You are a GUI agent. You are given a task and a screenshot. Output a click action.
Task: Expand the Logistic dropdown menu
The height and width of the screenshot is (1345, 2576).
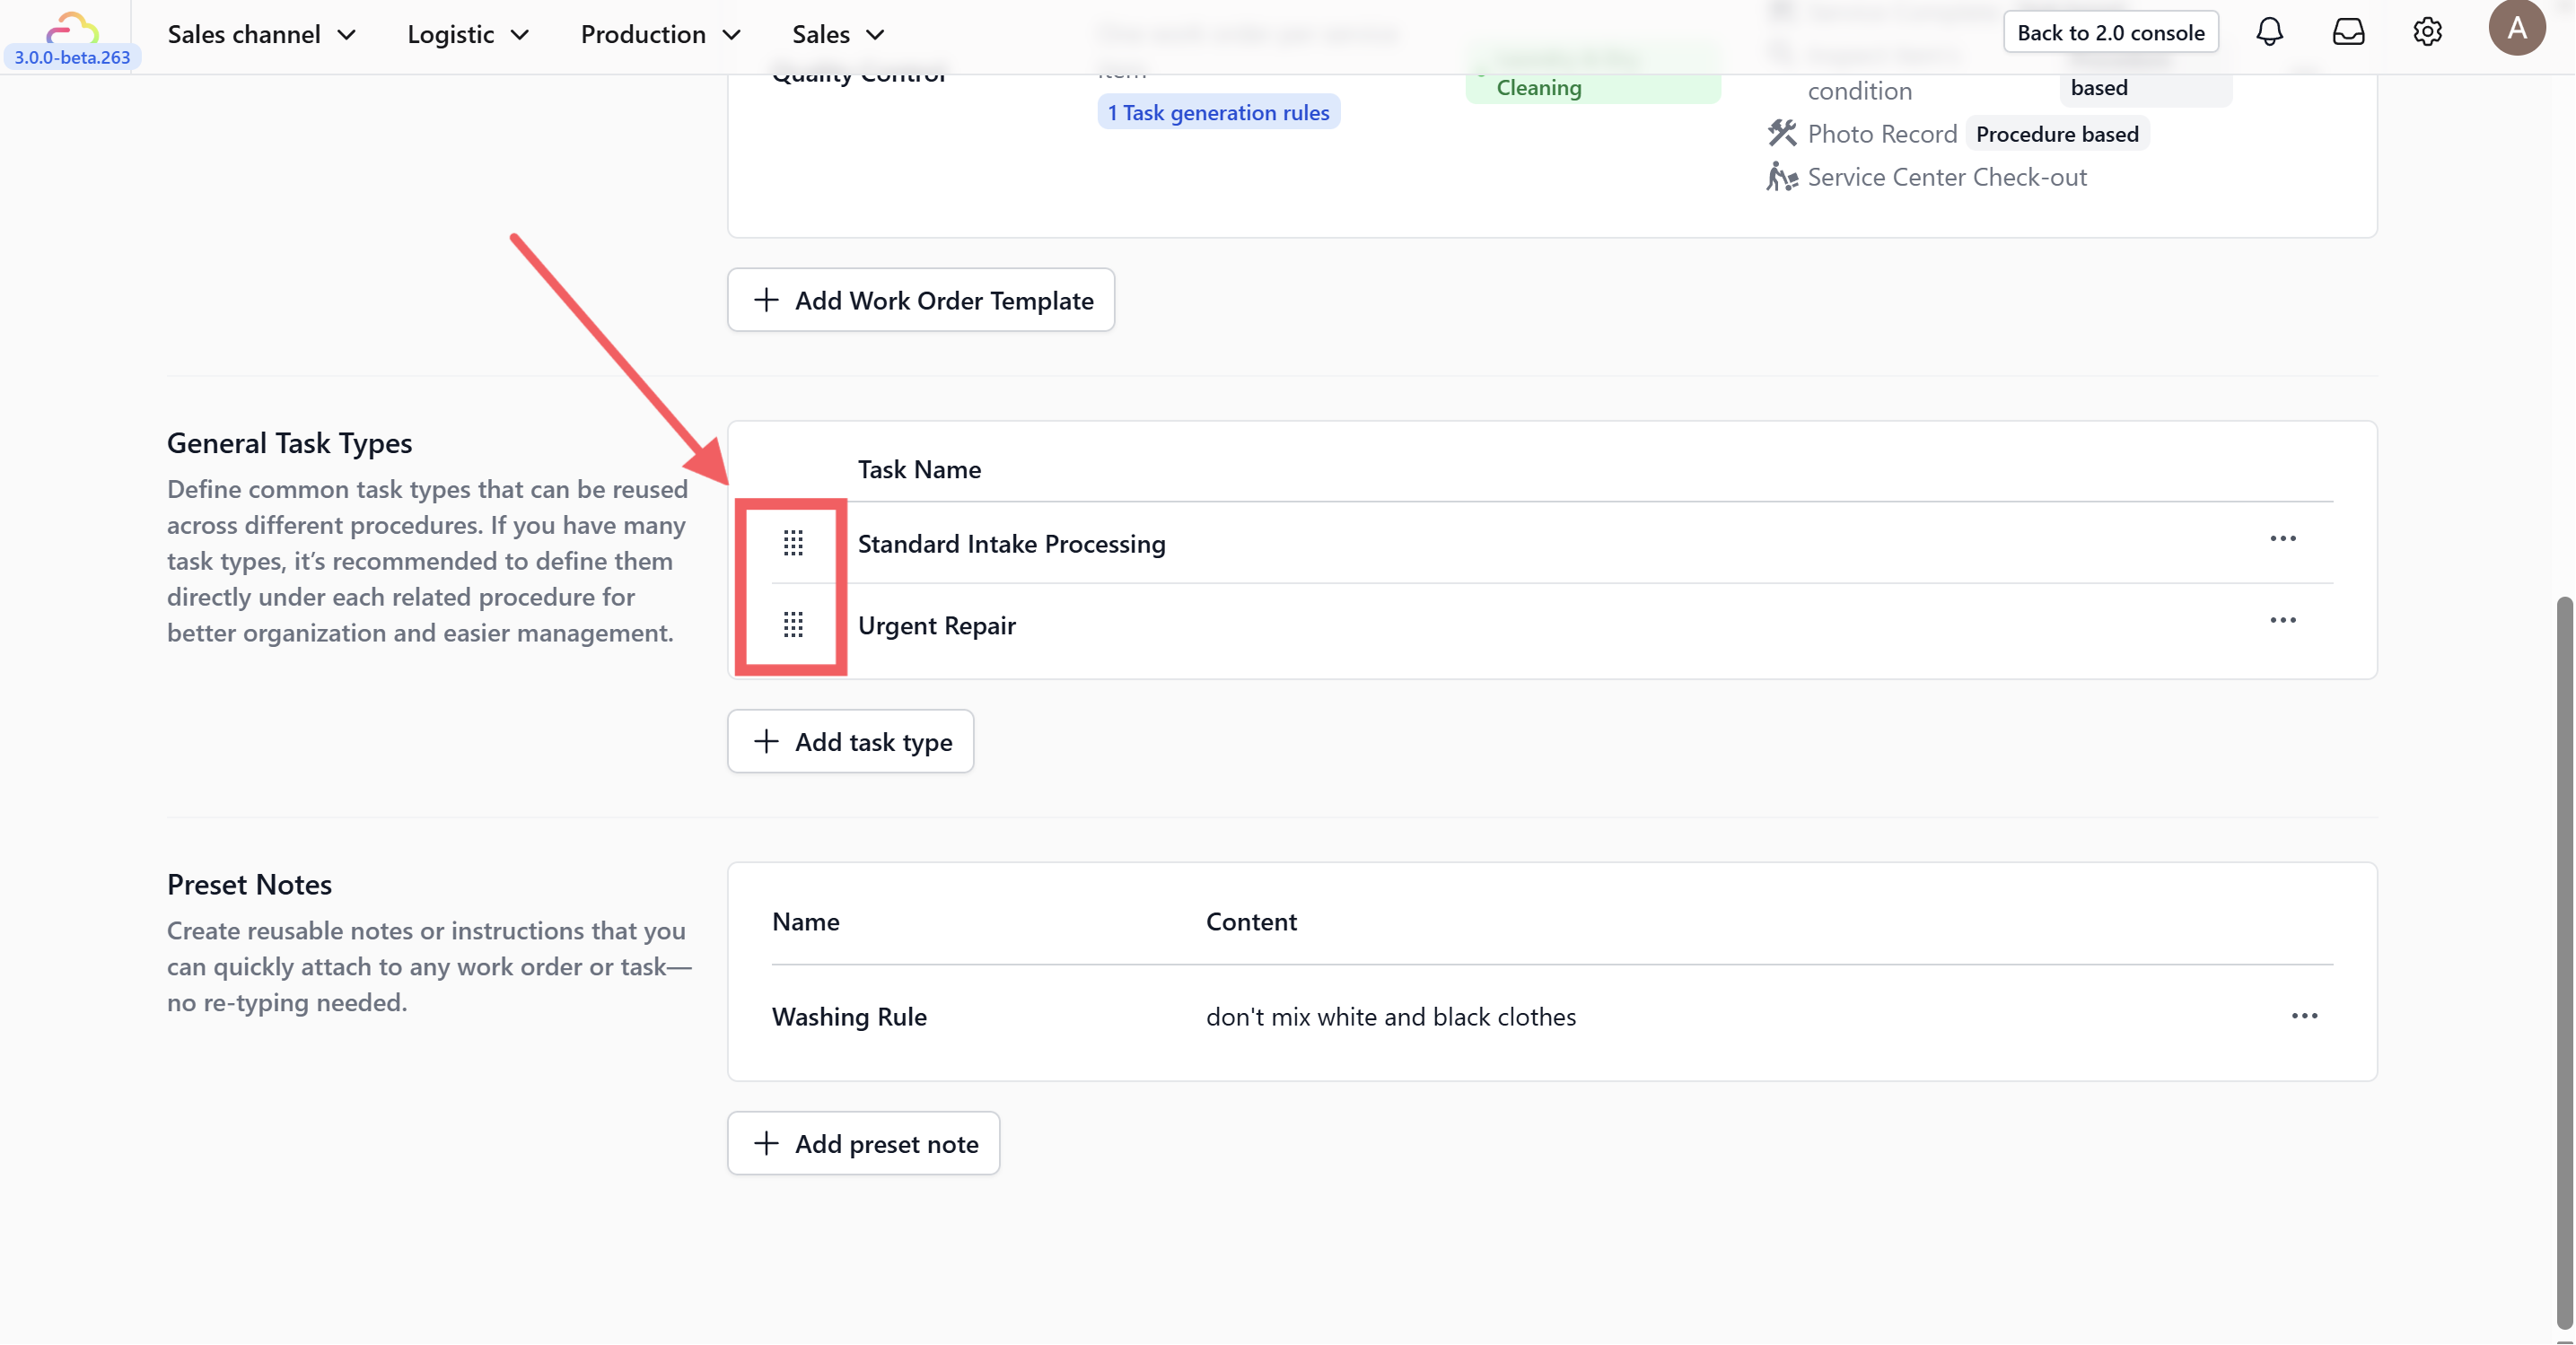[x=468, y=34]
